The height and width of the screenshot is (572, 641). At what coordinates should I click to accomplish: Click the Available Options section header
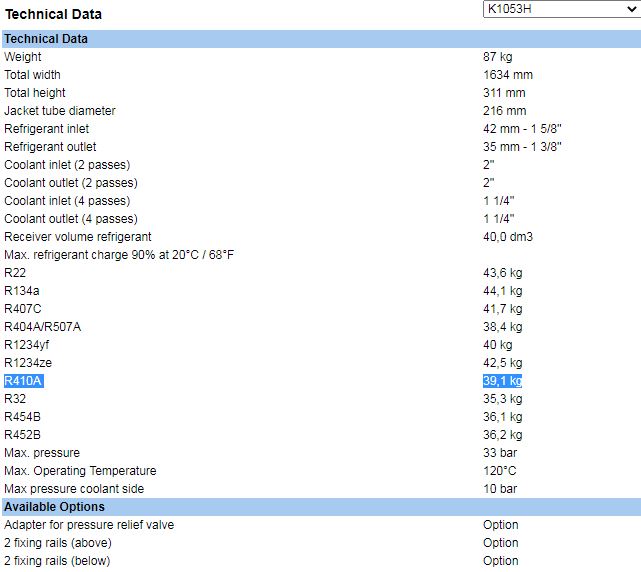(x=54, y=507)
